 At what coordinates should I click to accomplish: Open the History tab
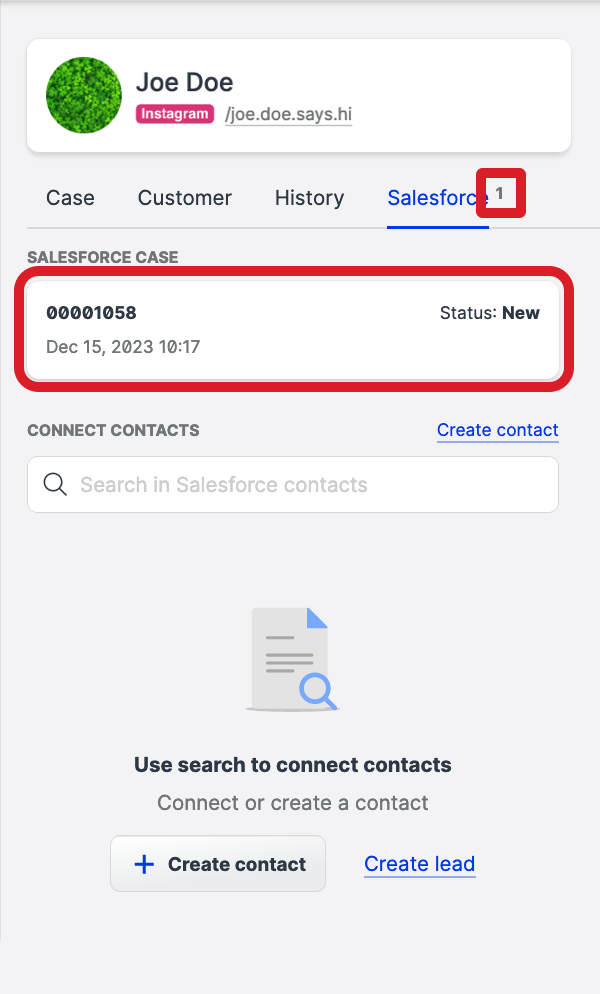pyautogui.click(x=309, y=198)
